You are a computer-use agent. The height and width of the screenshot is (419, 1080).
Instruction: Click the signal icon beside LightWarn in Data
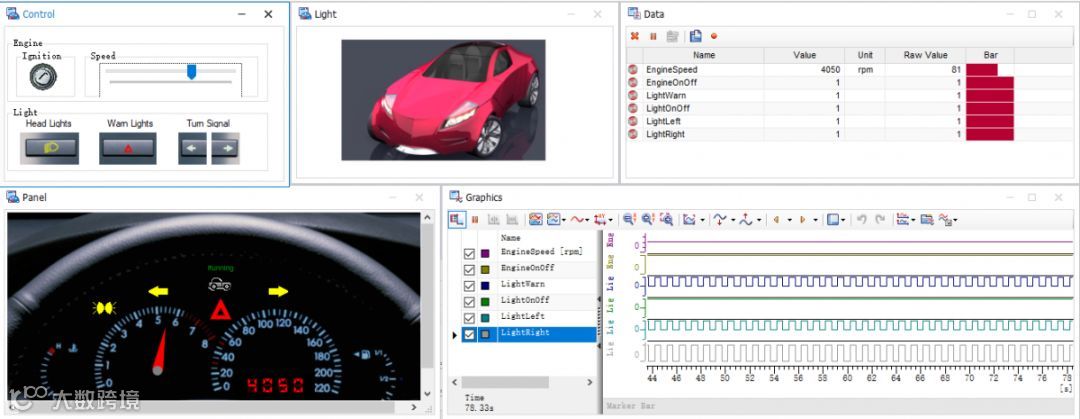(x=634, y=95)
